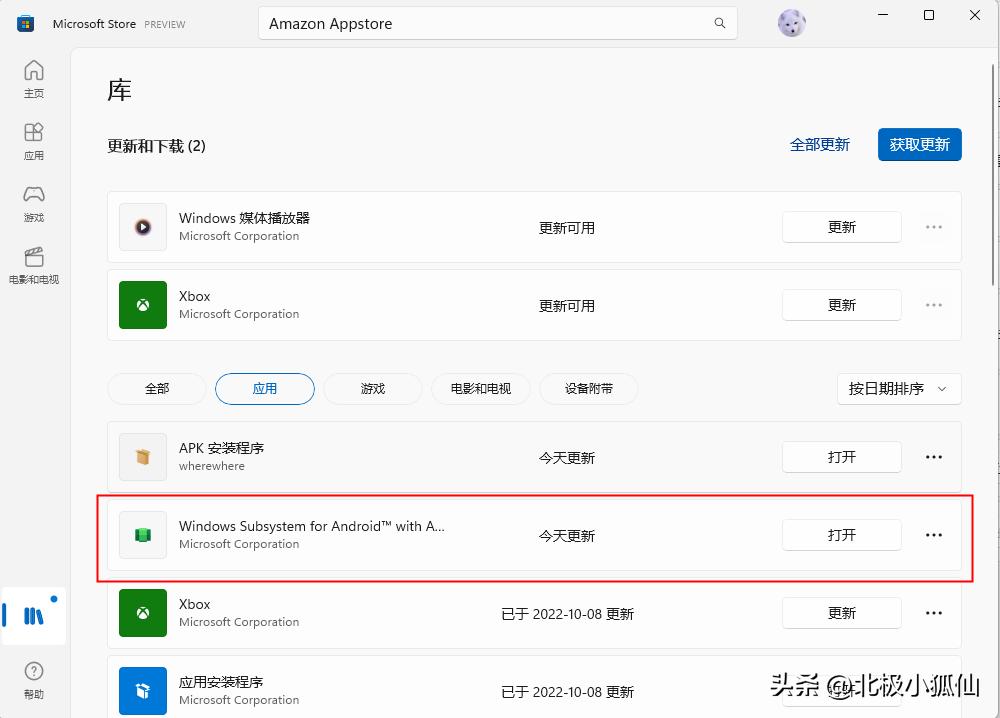Open more options for APK 安装程序
The image size is (1000, 718).
pyautogui.click(x=933, y=457)
